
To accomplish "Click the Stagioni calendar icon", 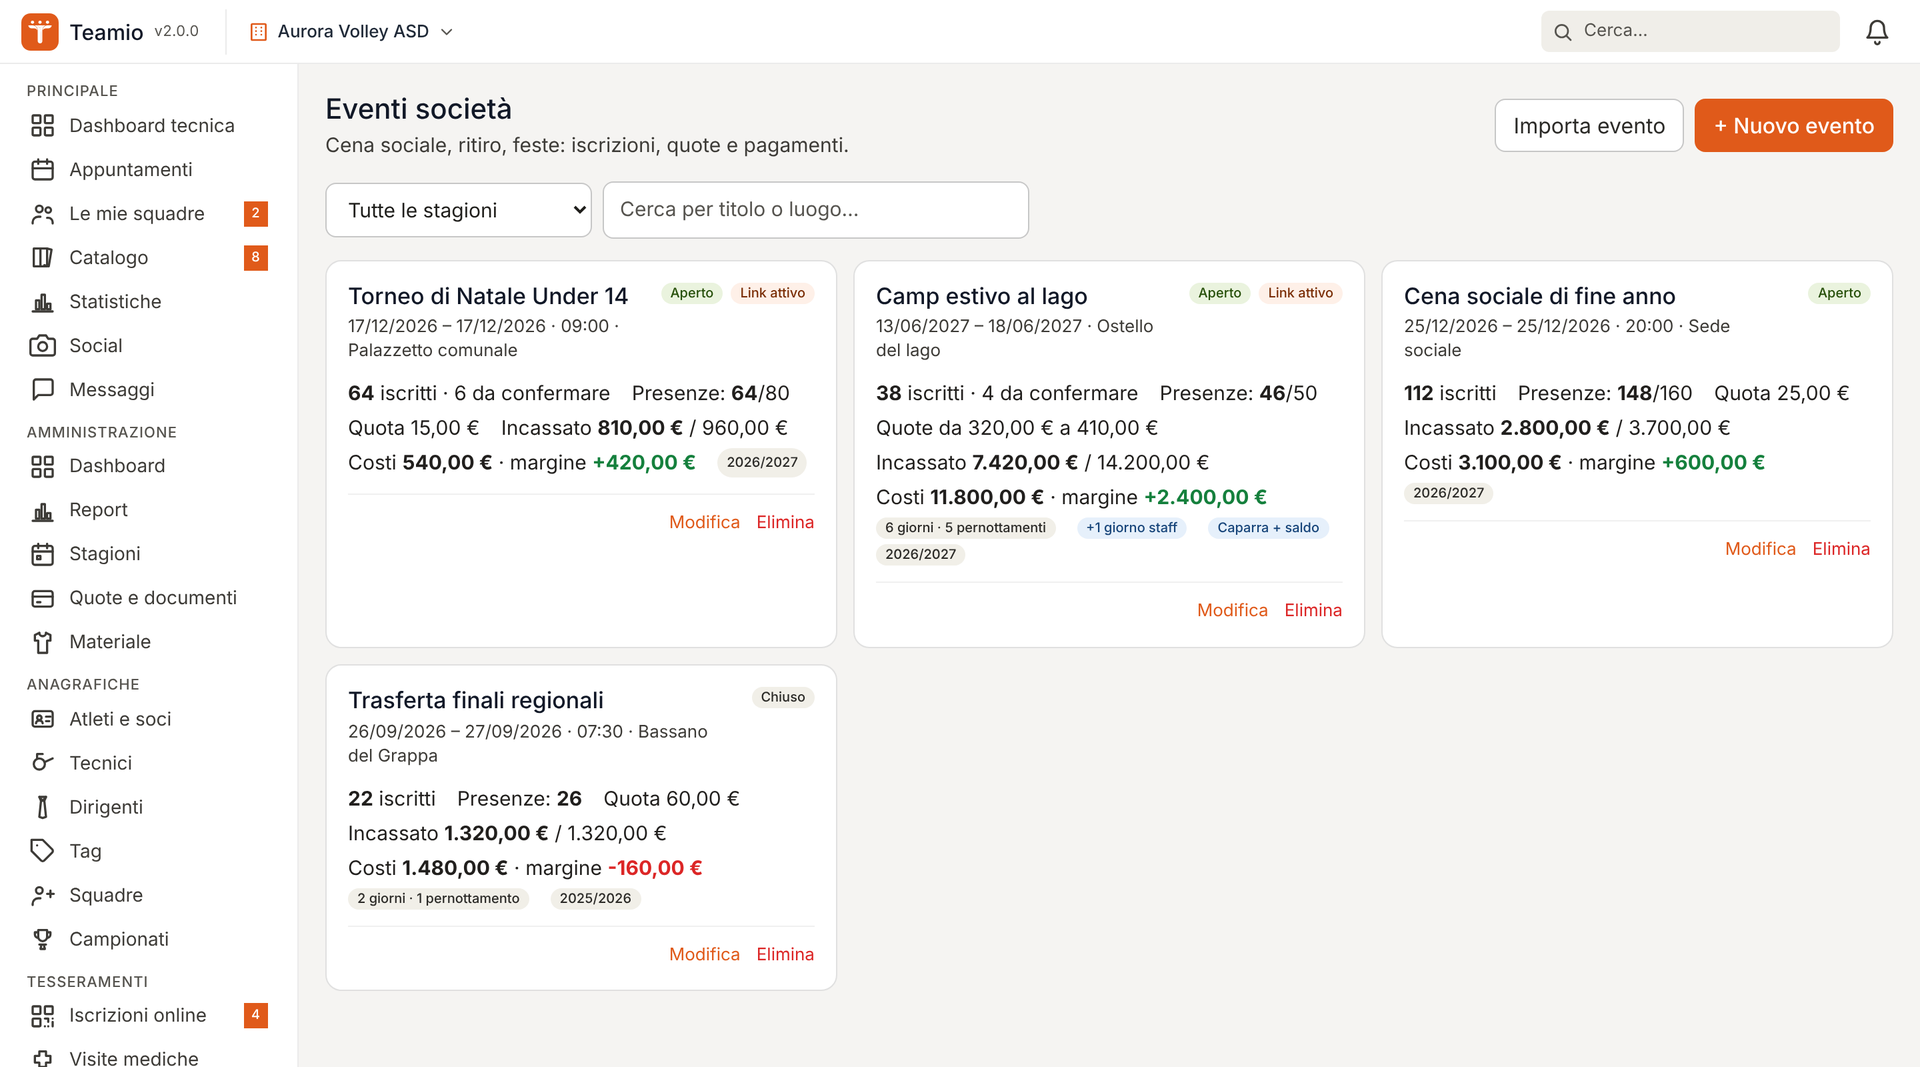I will tap(42, 554).
